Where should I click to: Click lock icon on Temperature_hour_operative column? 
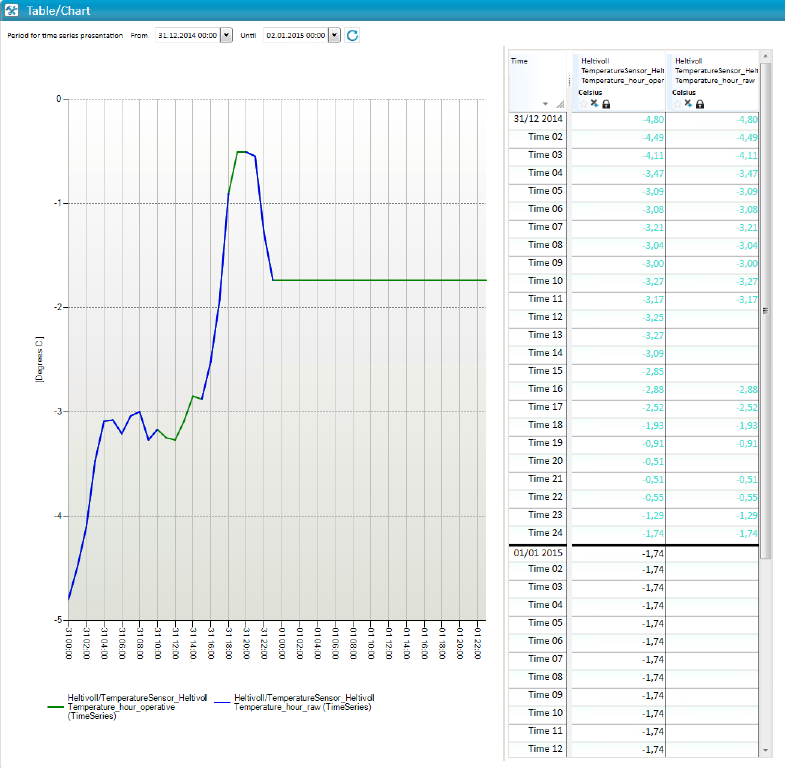coord(606,104)
